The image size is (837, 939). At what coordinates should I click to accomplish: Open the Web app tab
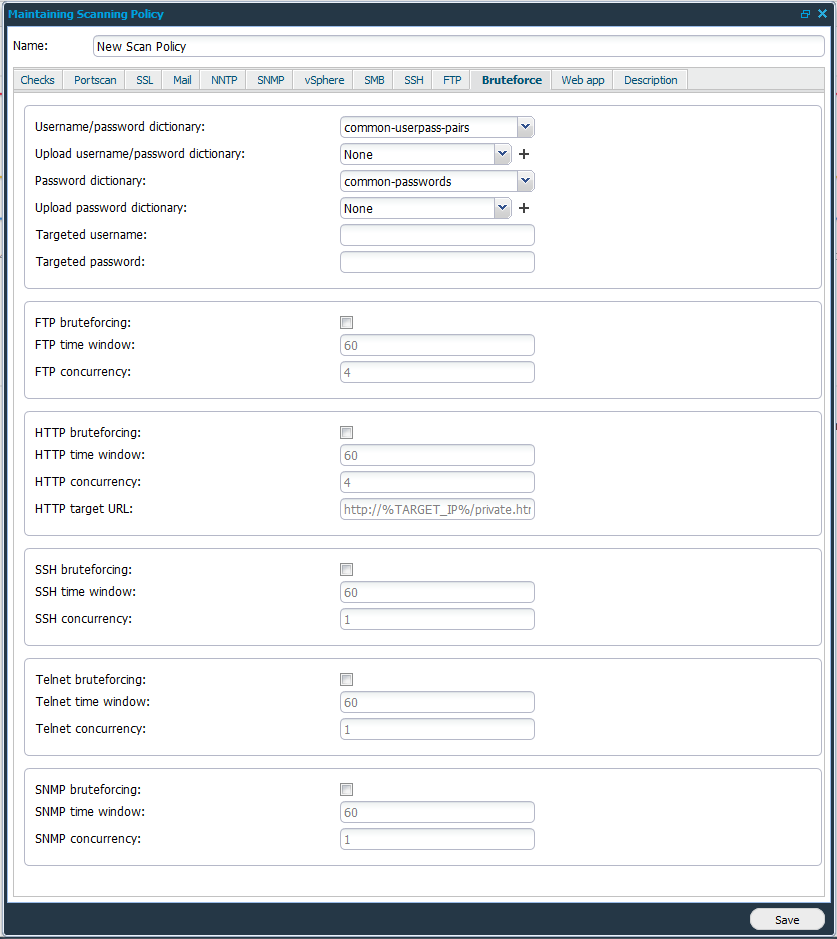pos(582,80)
